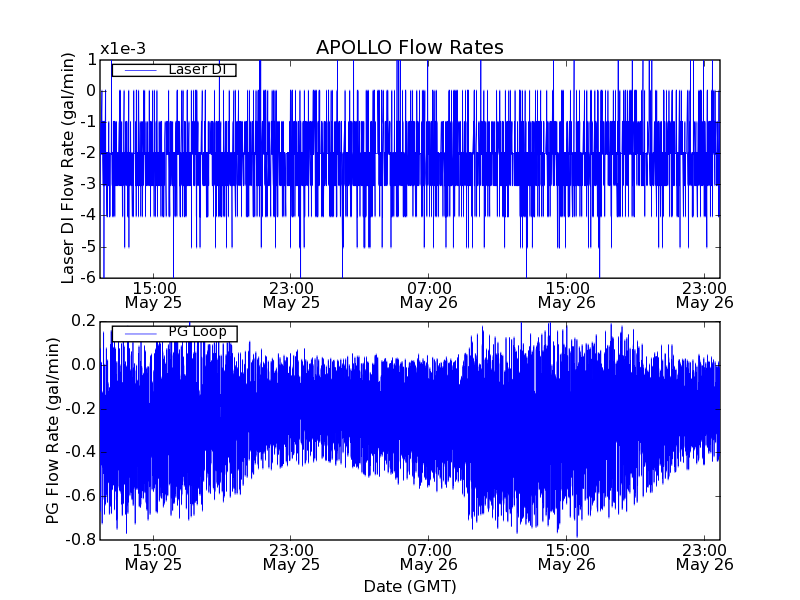
Task: Click the Laser DI Flow Rate y-axis label
Action: [68, 168]
